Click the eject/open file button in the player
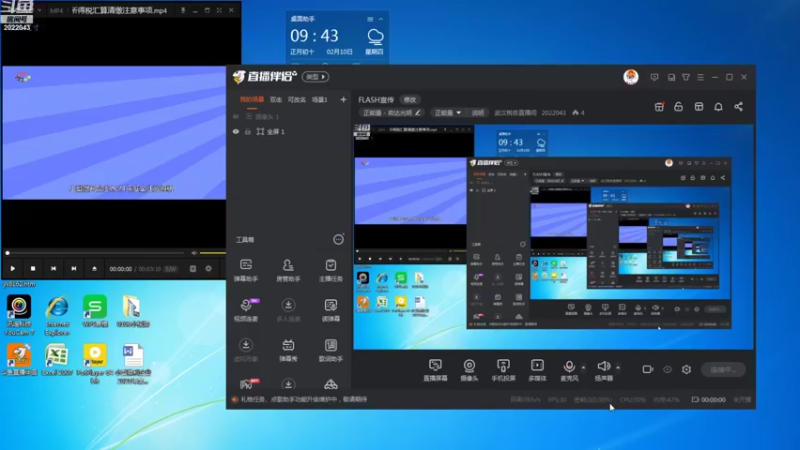 point(94,268)
